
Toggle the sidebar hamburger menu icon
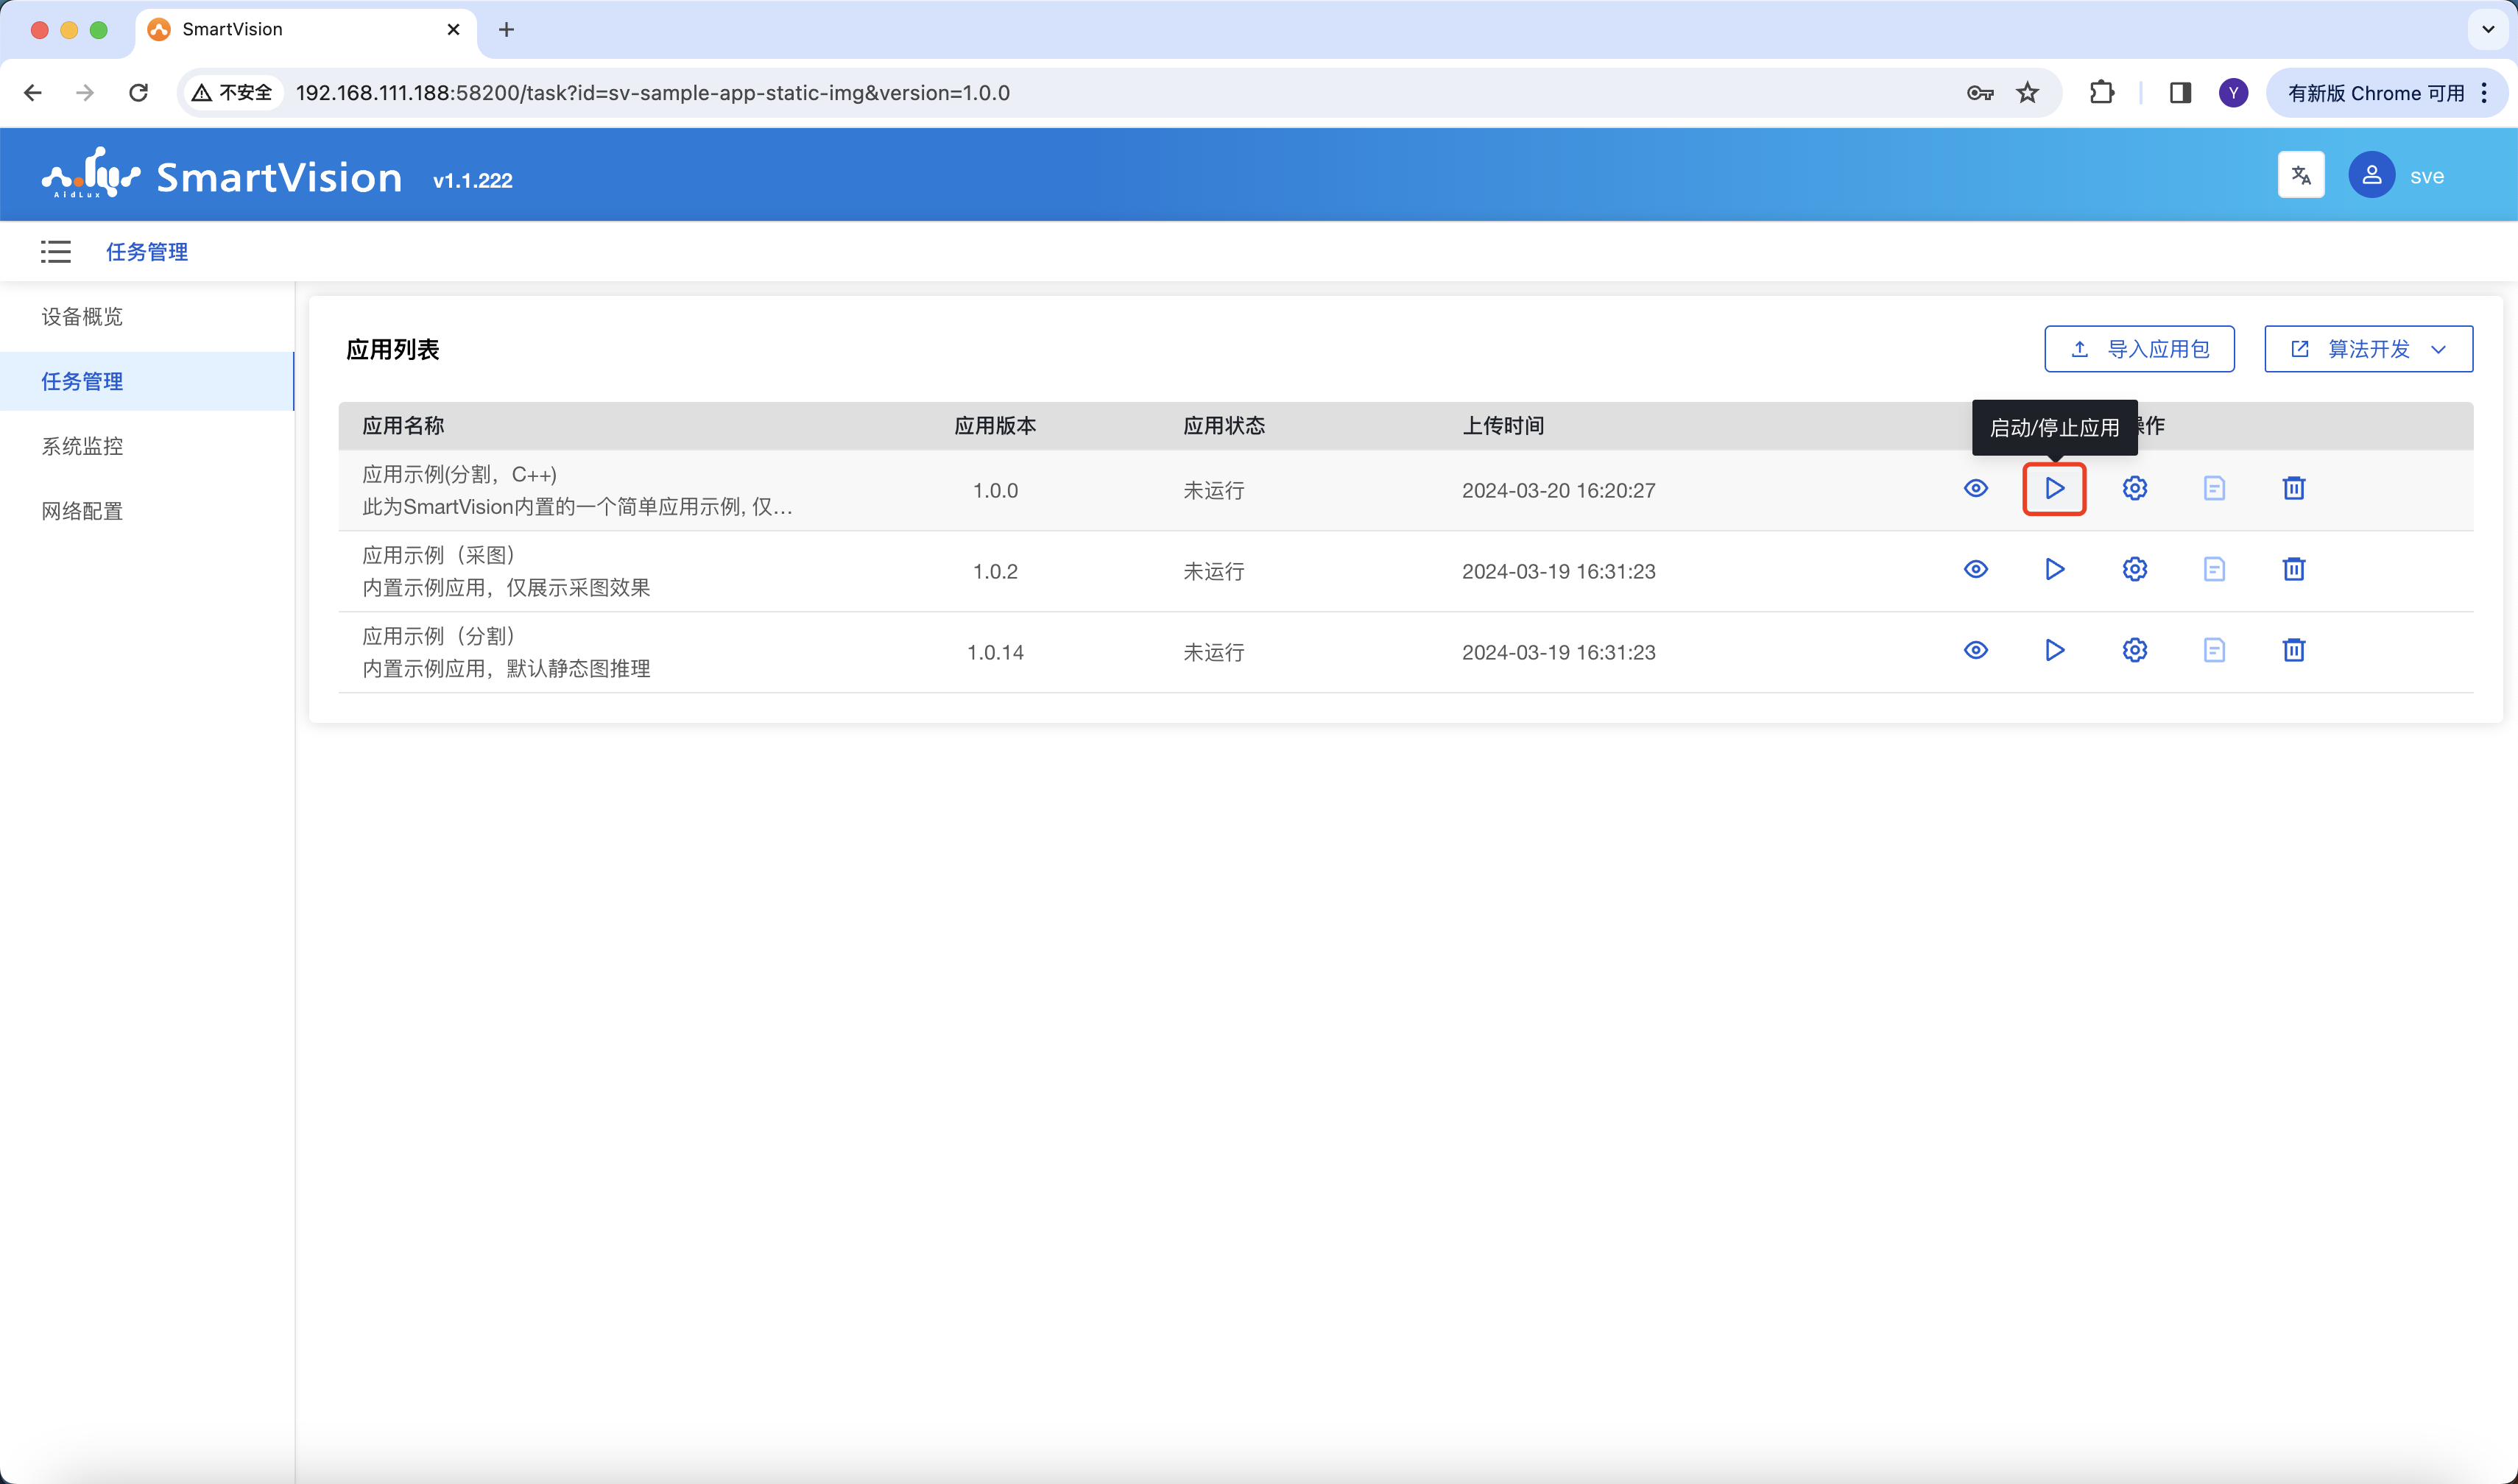pyautogui.click(x=56, y=252)
